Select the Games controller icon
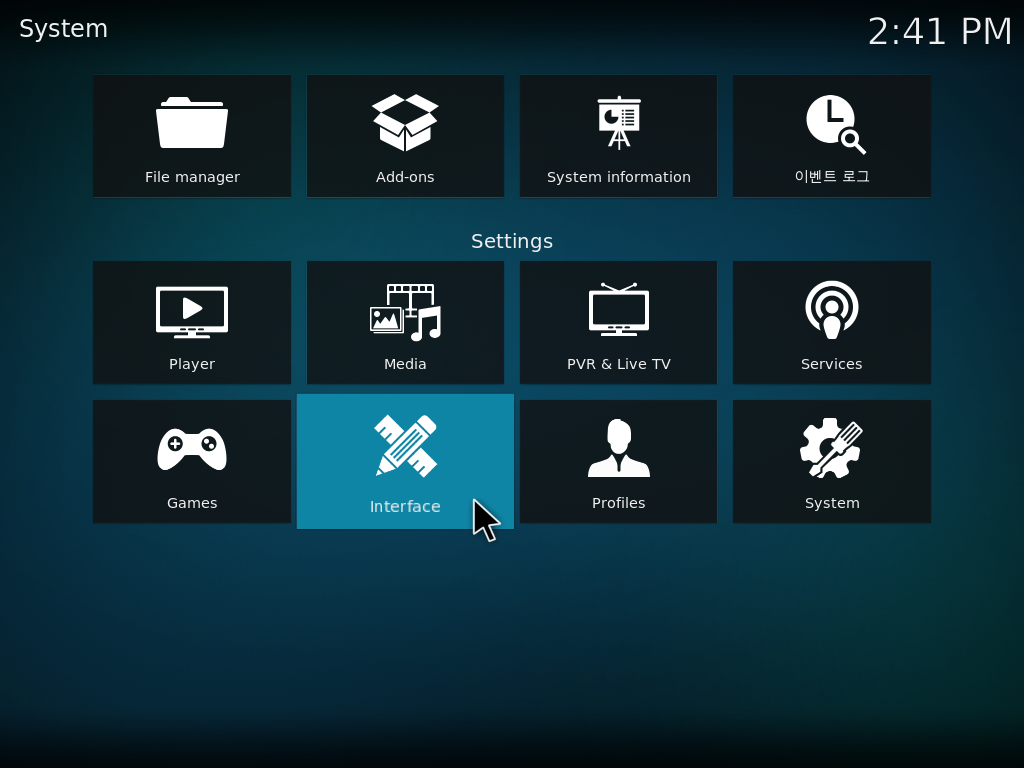This screenshot has height=768, width=1024. click(192, 449)
